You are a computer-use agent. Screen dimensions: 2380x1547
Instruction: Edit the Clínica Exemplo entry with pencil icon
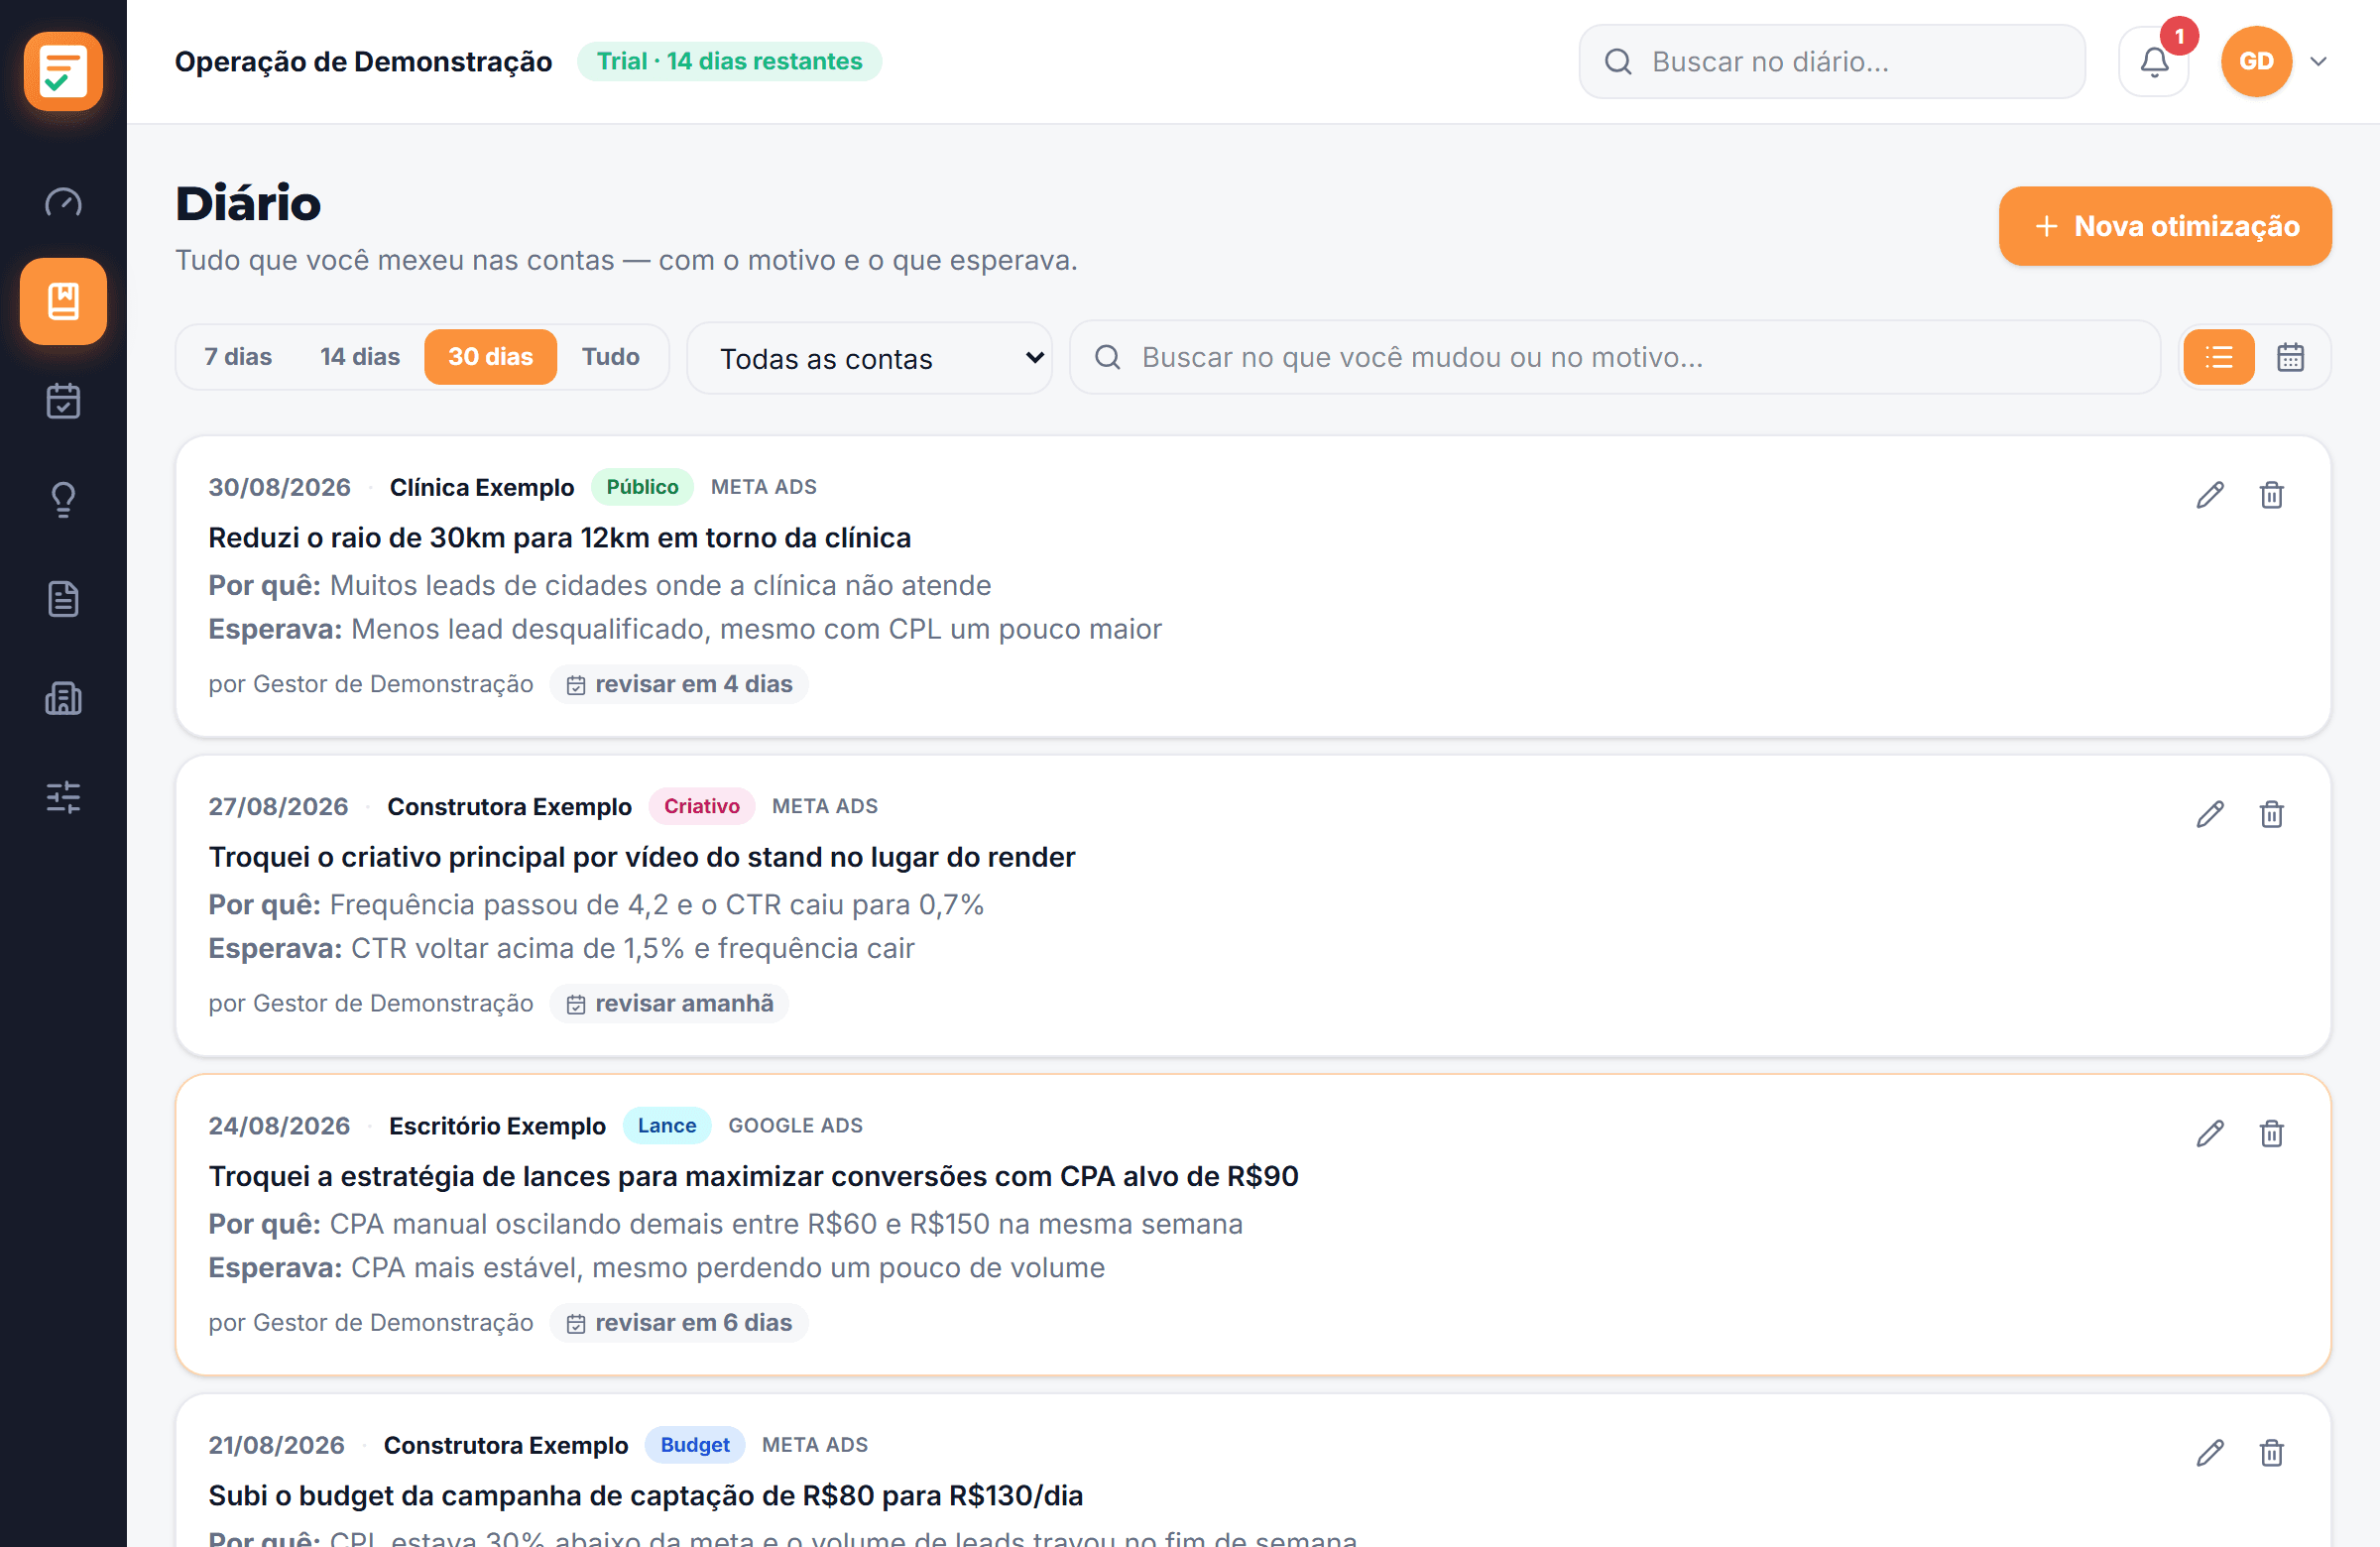(x=2210, y=495)
